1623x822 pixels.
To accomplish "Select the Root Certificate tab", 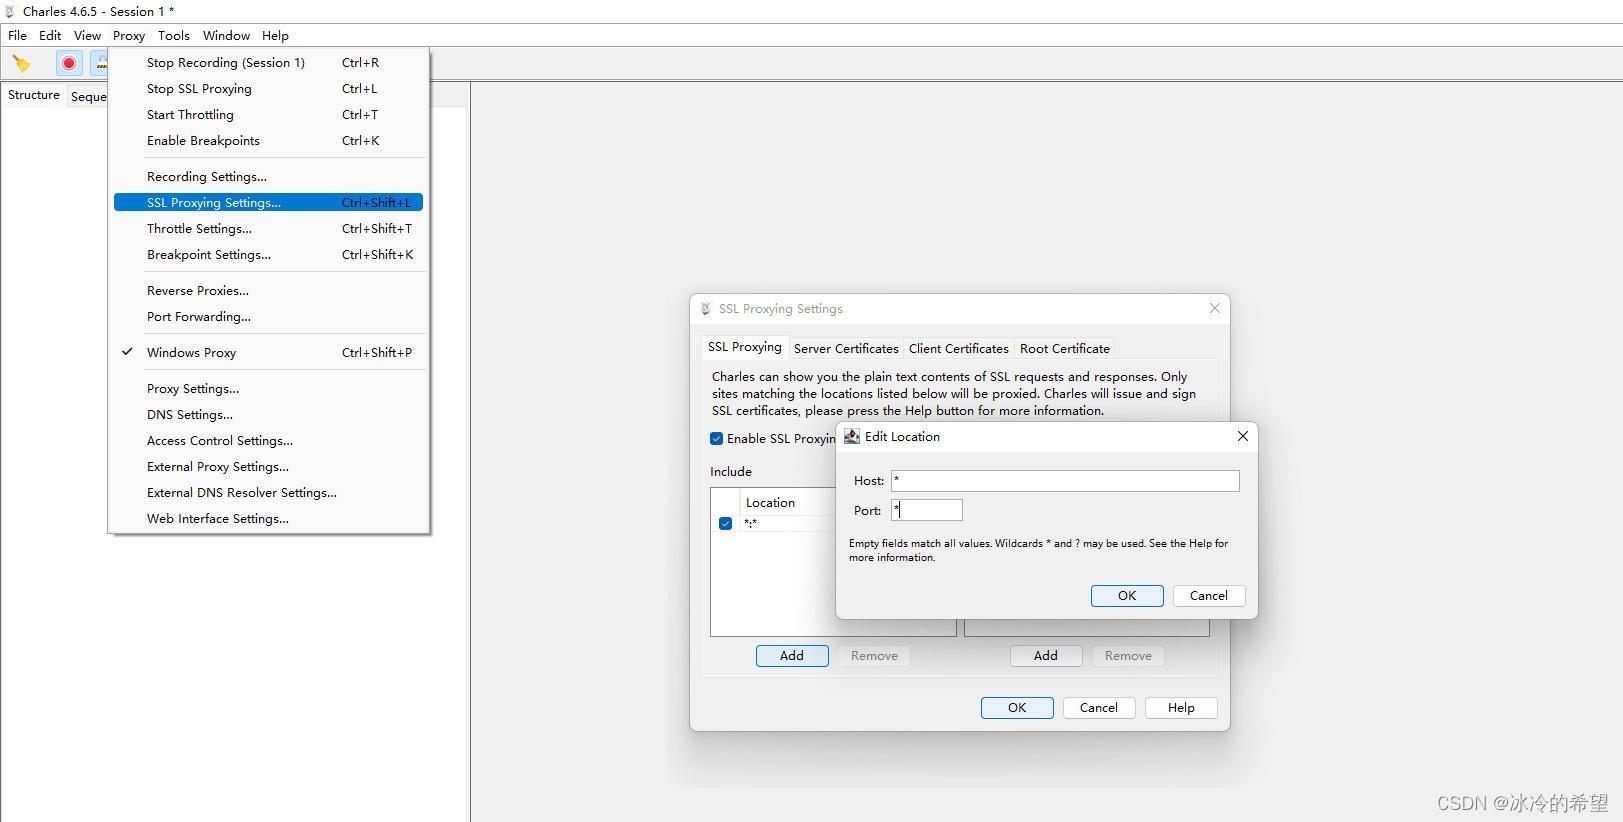I will 1064,348.
